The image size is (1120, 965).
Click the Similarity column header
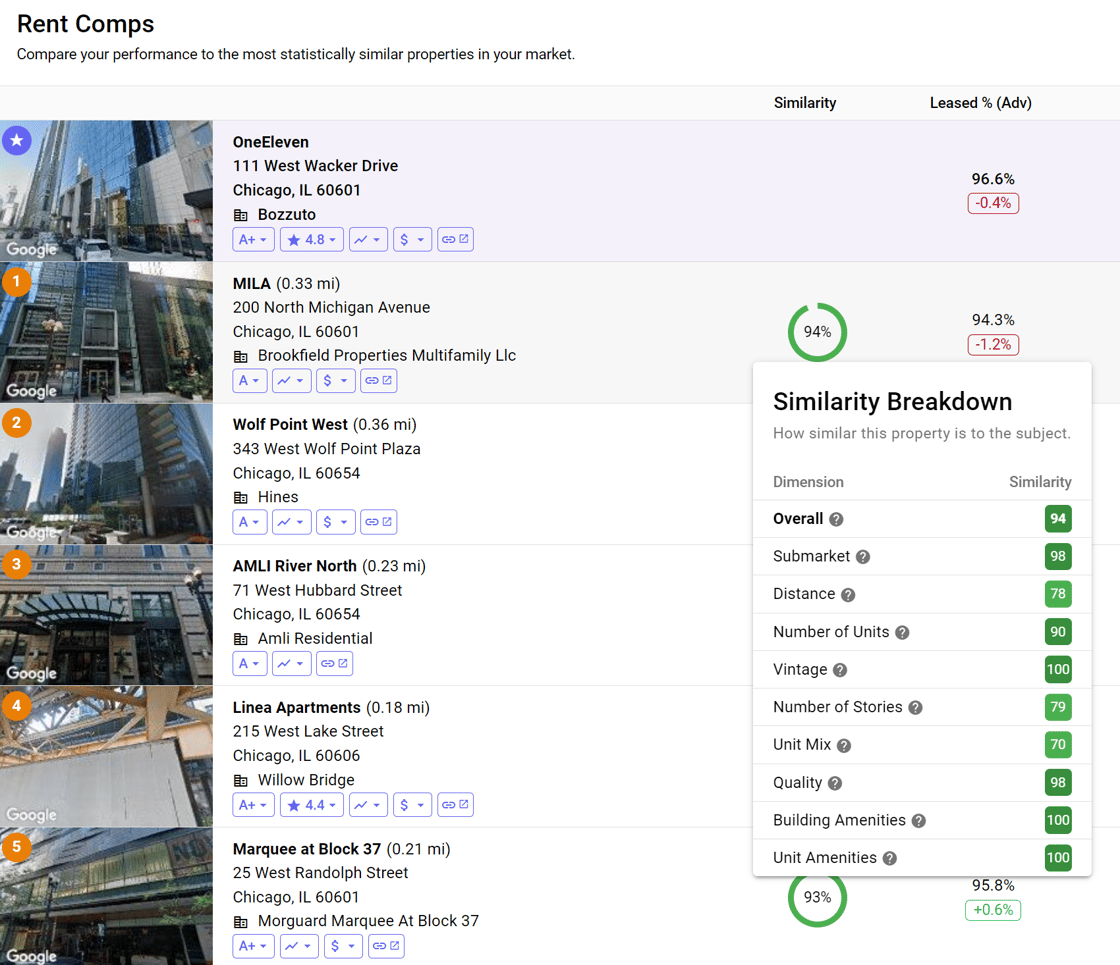[805, 103]
